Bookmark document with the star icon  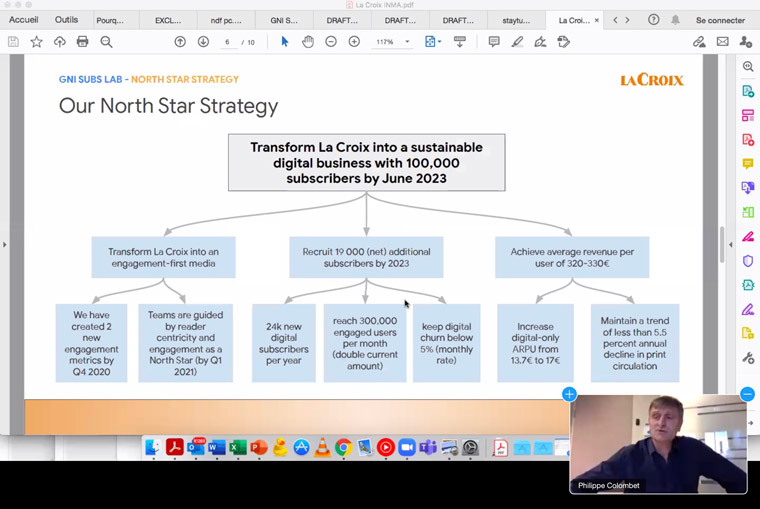36,42
